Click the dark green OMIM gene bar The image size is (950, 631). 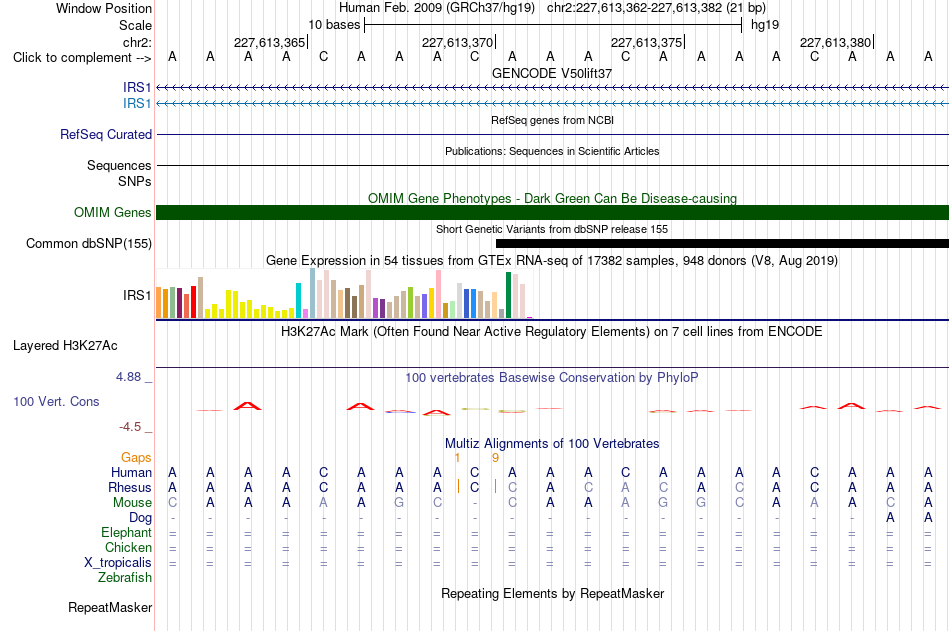pyautogui.click(x=552, y=212)
